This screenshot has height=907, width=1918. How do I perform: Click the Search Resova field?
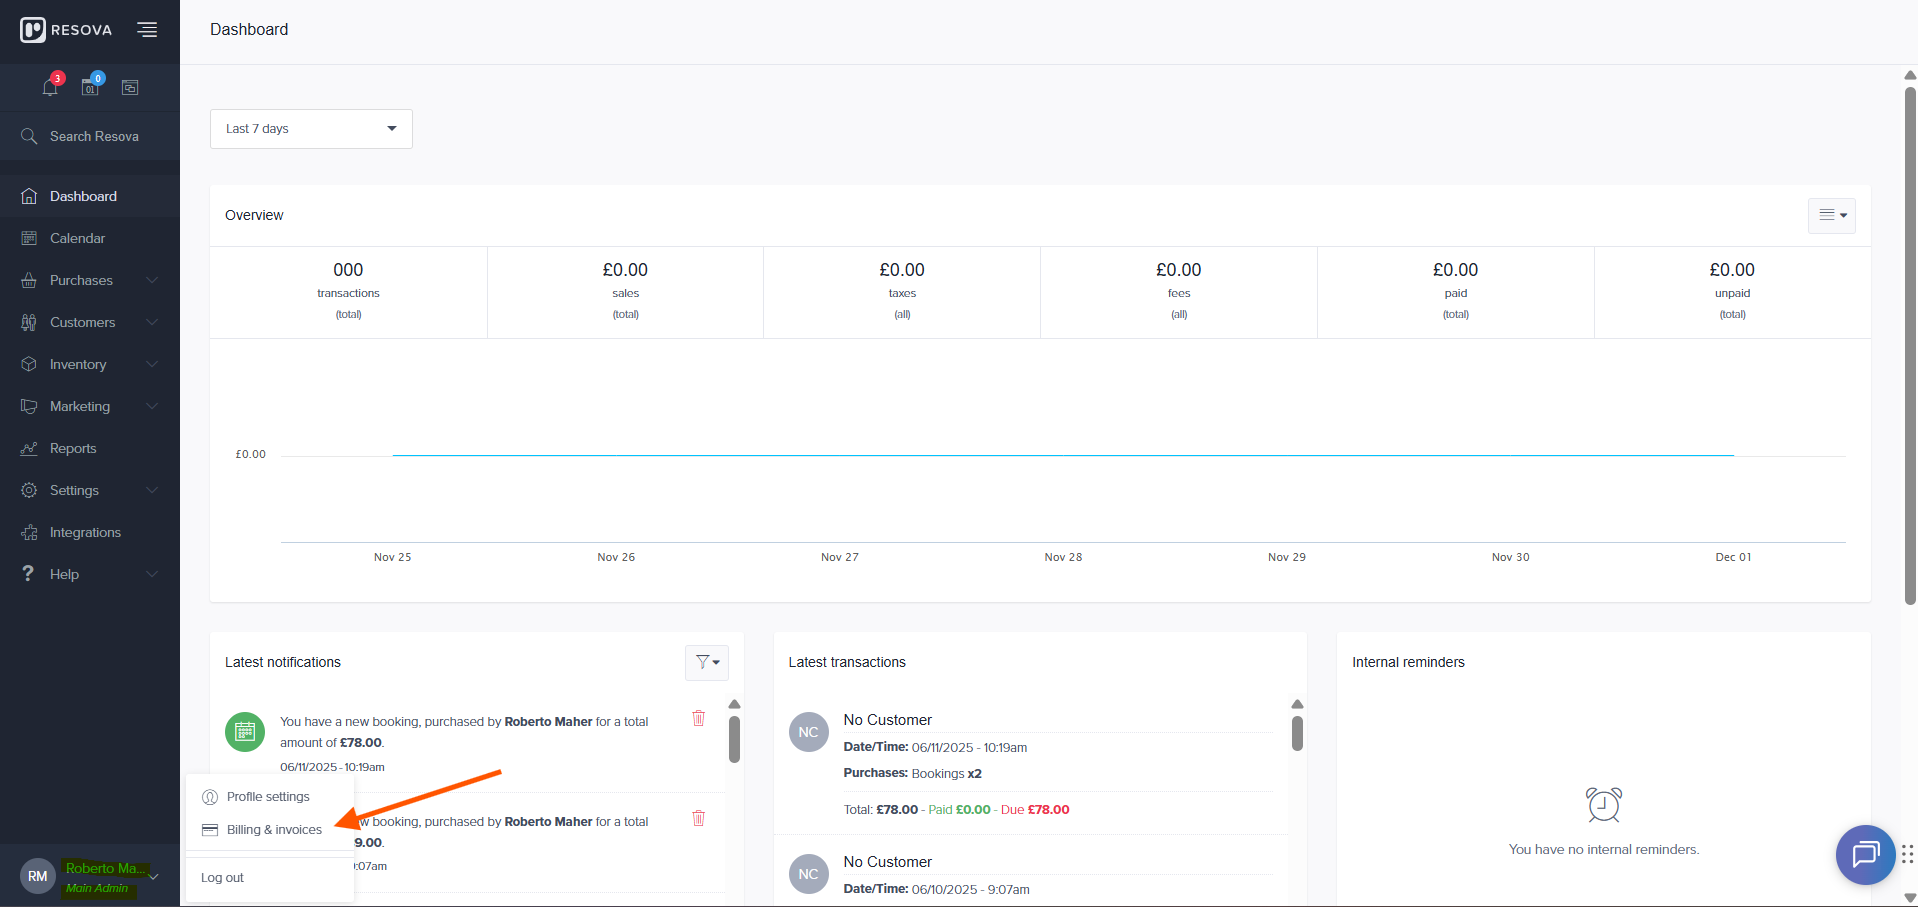94,136
